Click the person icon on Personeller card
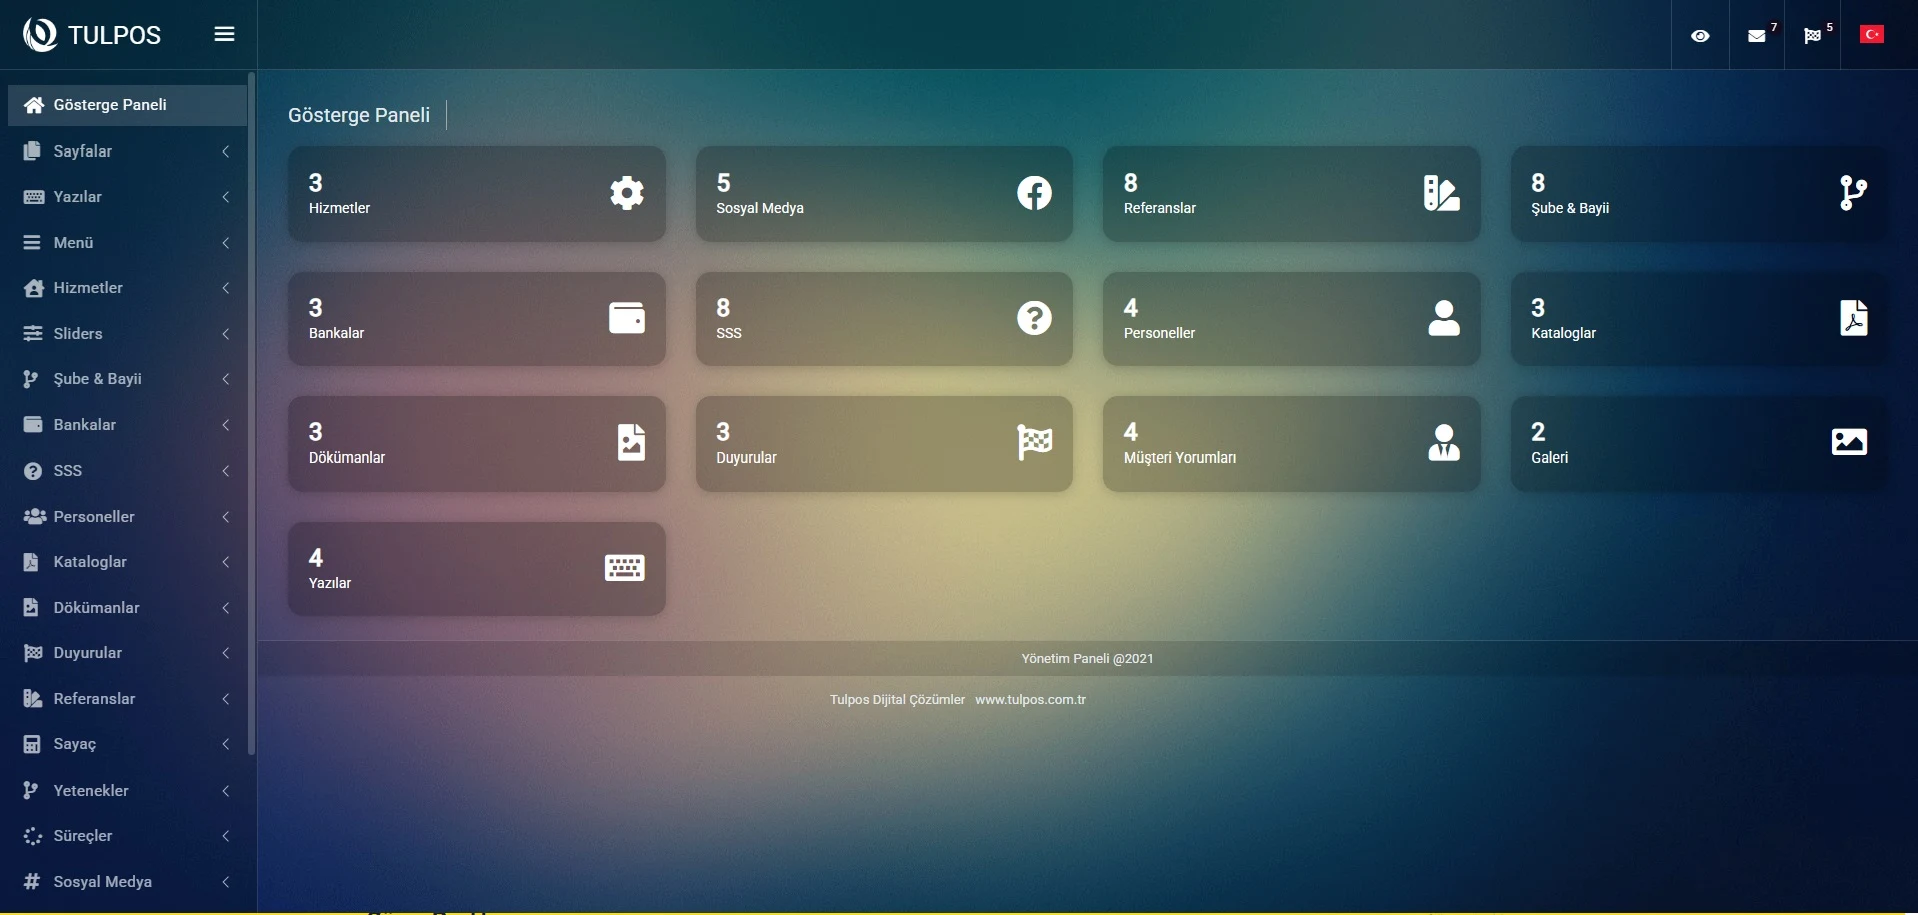 pos(1444,318)
